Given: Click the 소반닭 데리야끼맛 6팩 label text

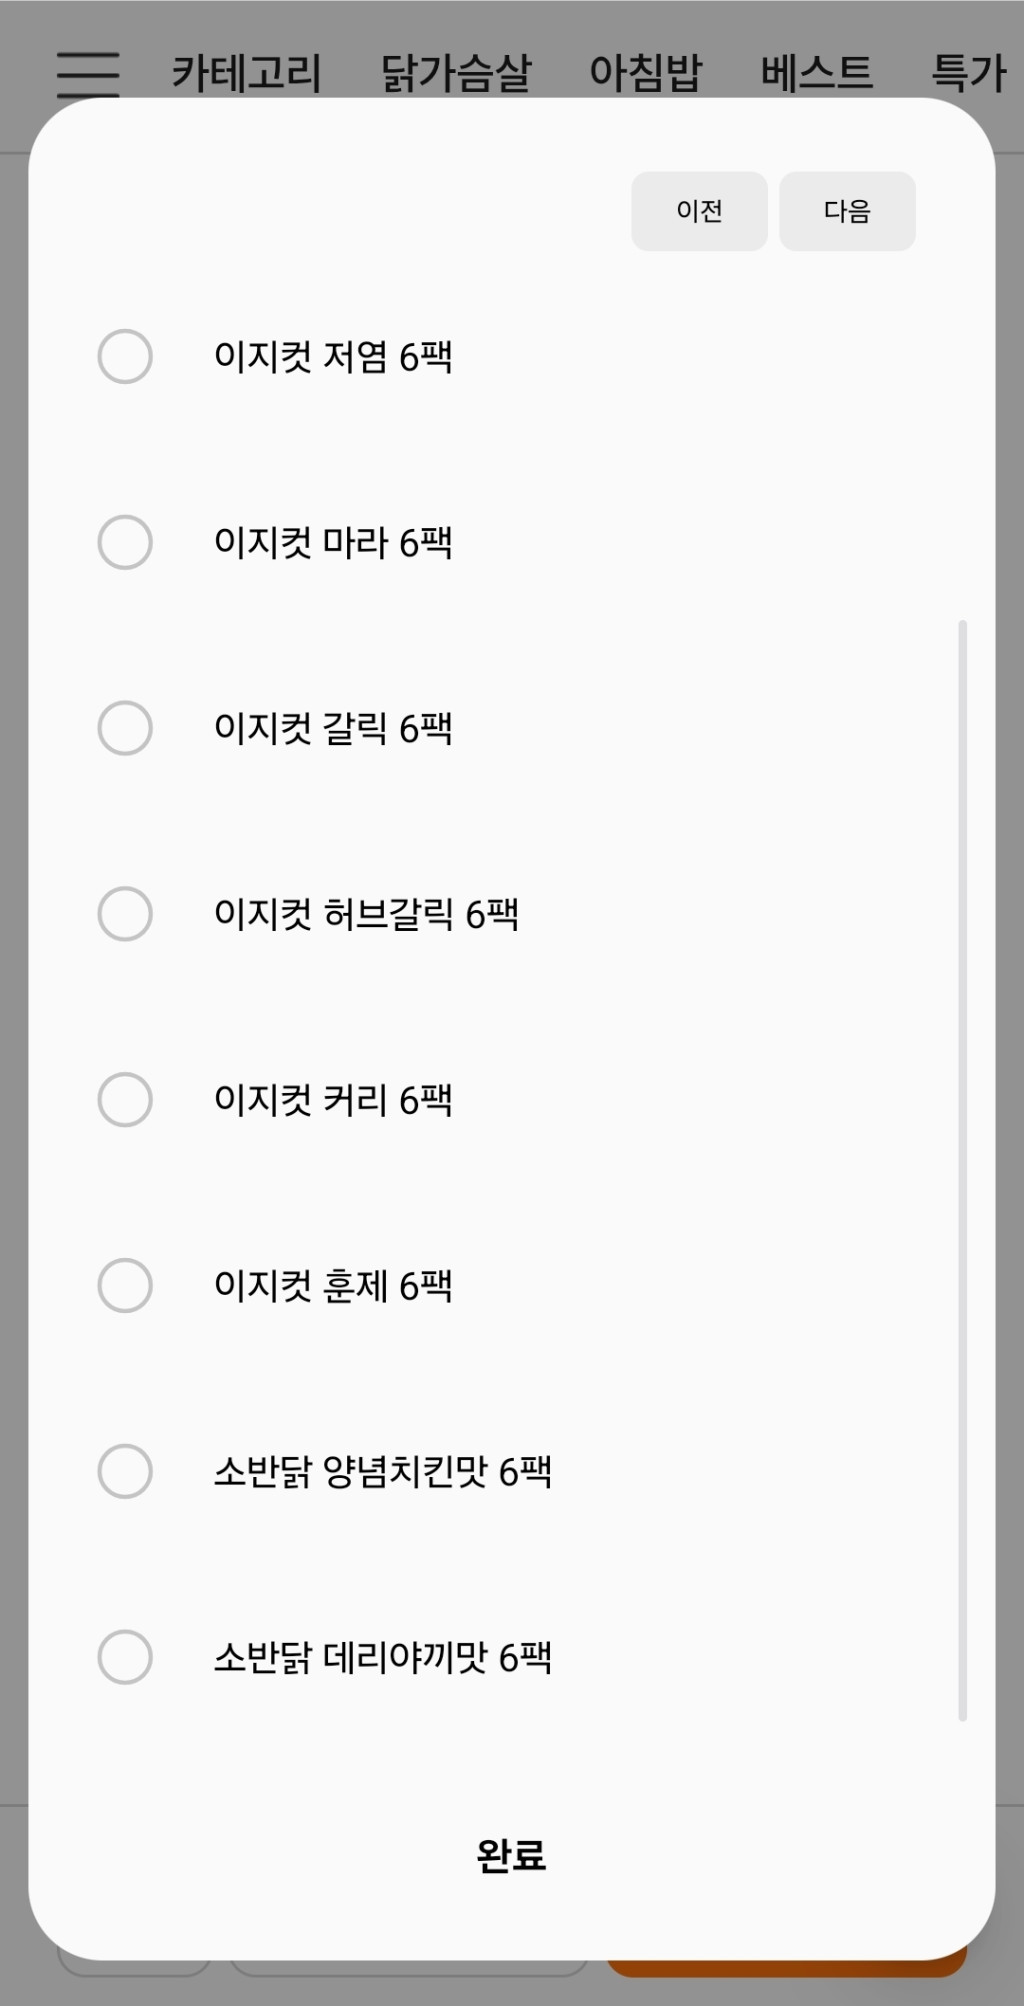Looking at the screenshot, I should 382,1657.
